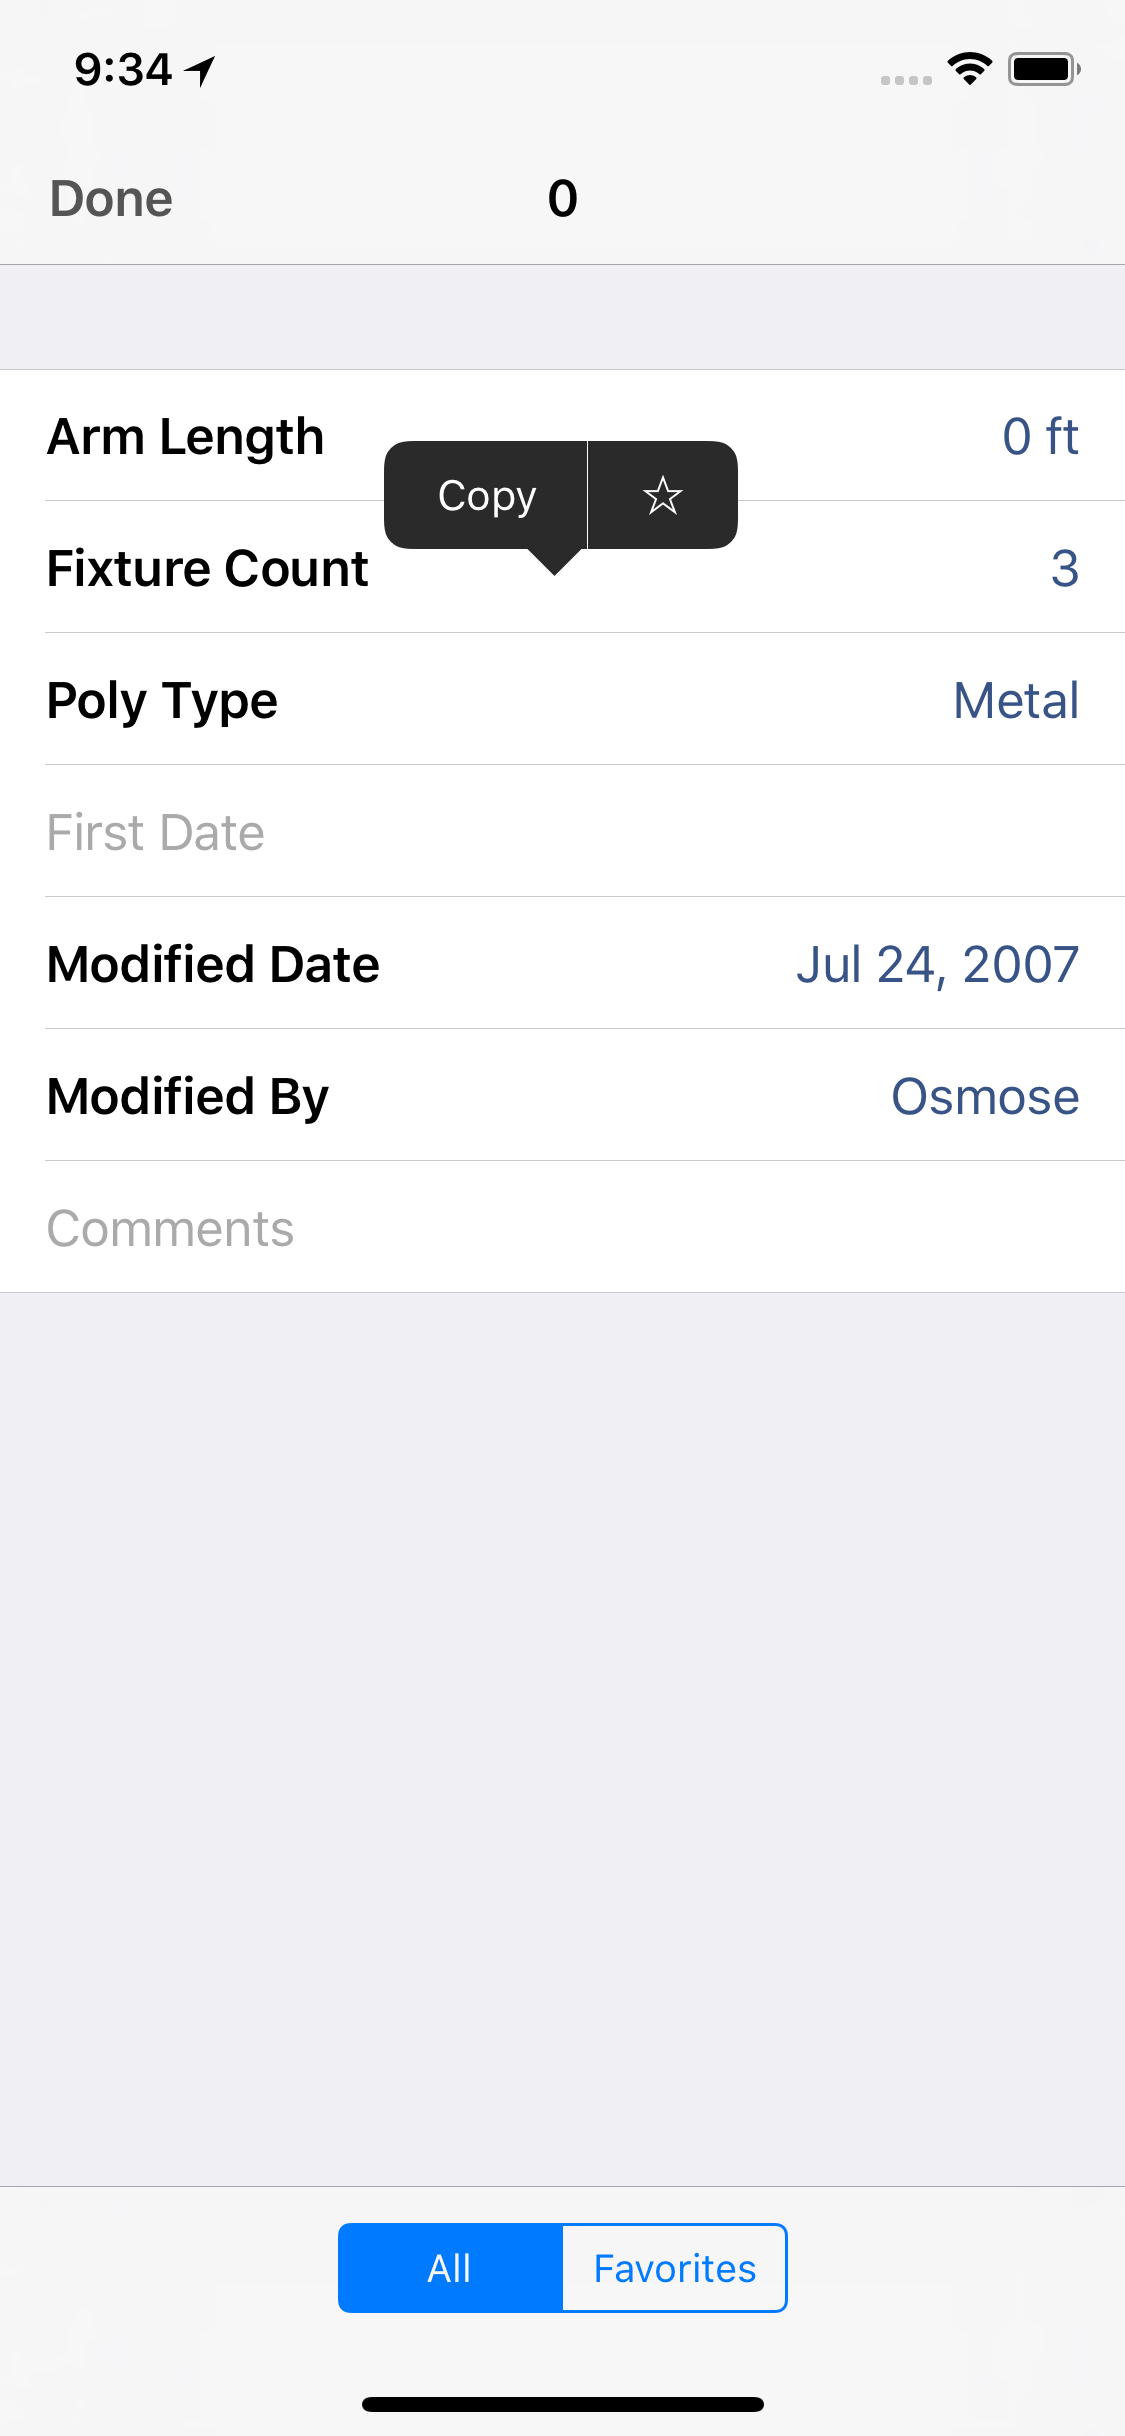Image resolution: width=1125 pixels, height=2436 pixels.
Task: Tap the location arrow in status bar
Action: [x=201, y=70]
